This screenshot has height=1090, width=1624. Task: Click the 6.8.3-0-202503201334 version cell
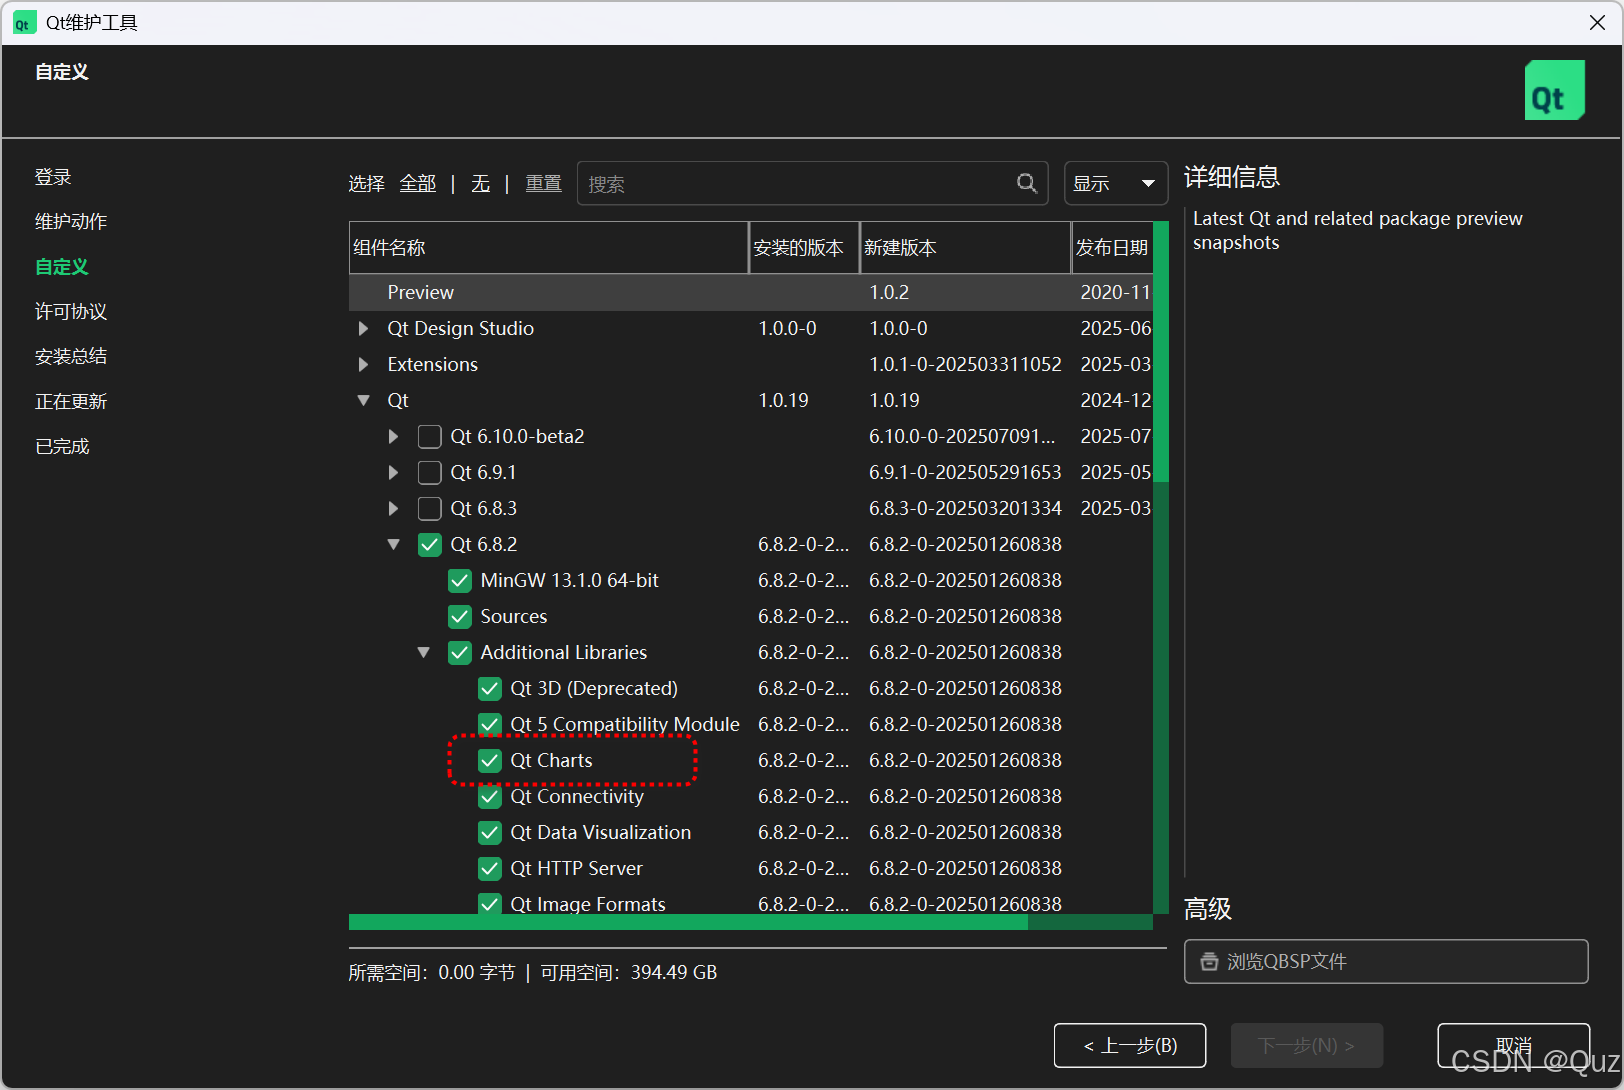point(965,508)
